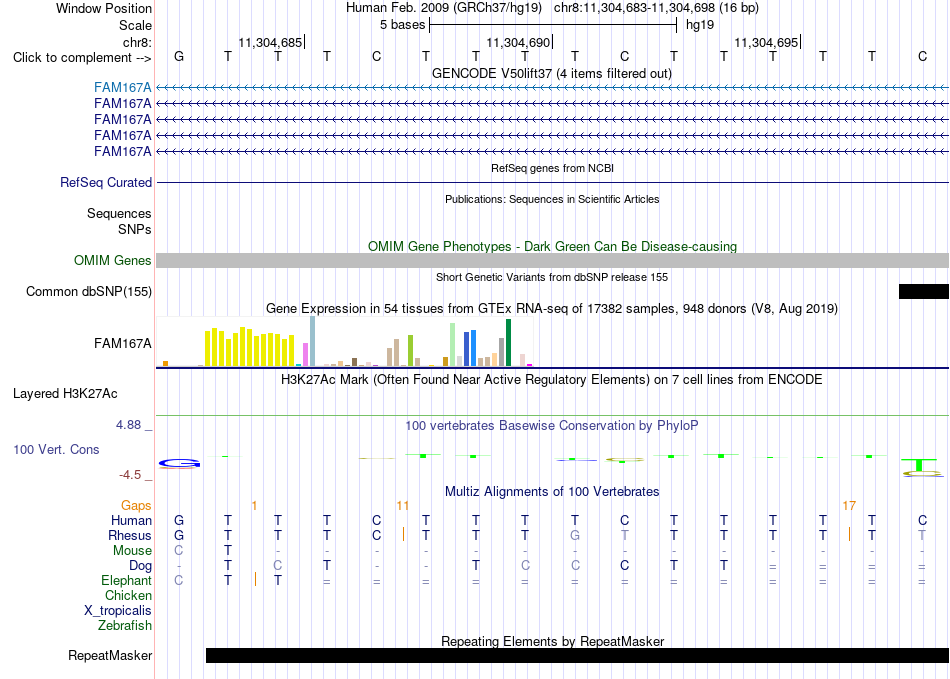Click the 11,304,685 position marker

(x=270, y=42)
